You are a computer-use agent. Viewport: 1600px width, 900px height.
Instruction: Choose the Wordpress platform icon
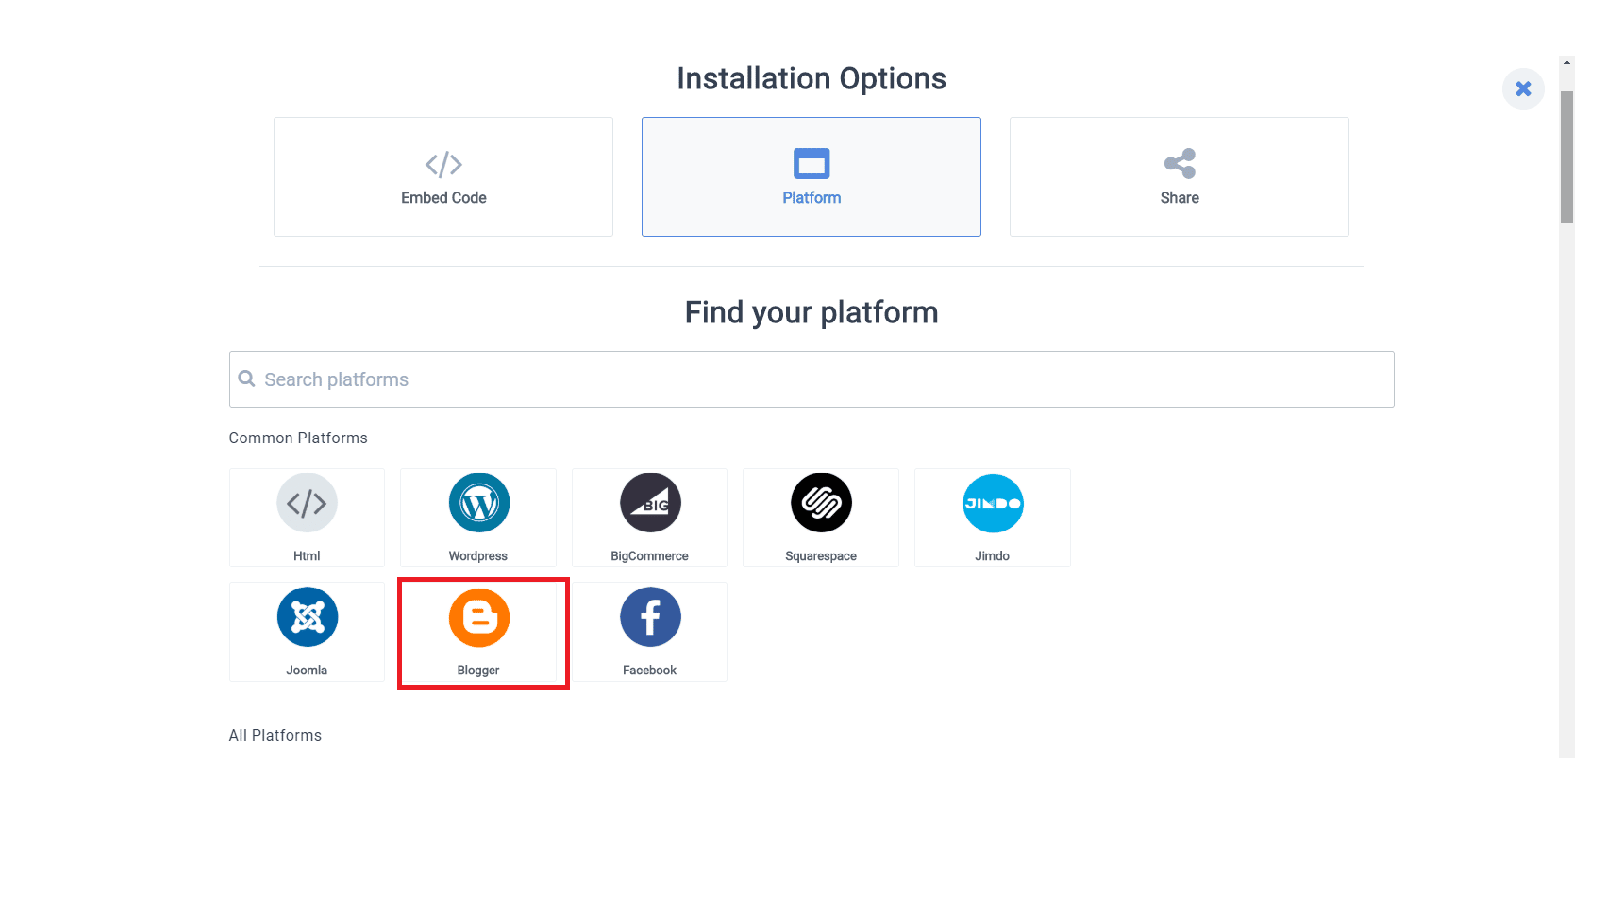pos(479,503)
